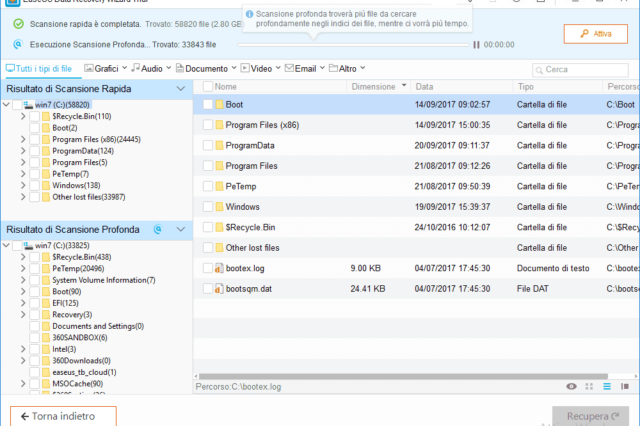This screenshot has width=640, height=426.
Task: Sort by the Dimensione column header
Action: click(x=378, y=87)
